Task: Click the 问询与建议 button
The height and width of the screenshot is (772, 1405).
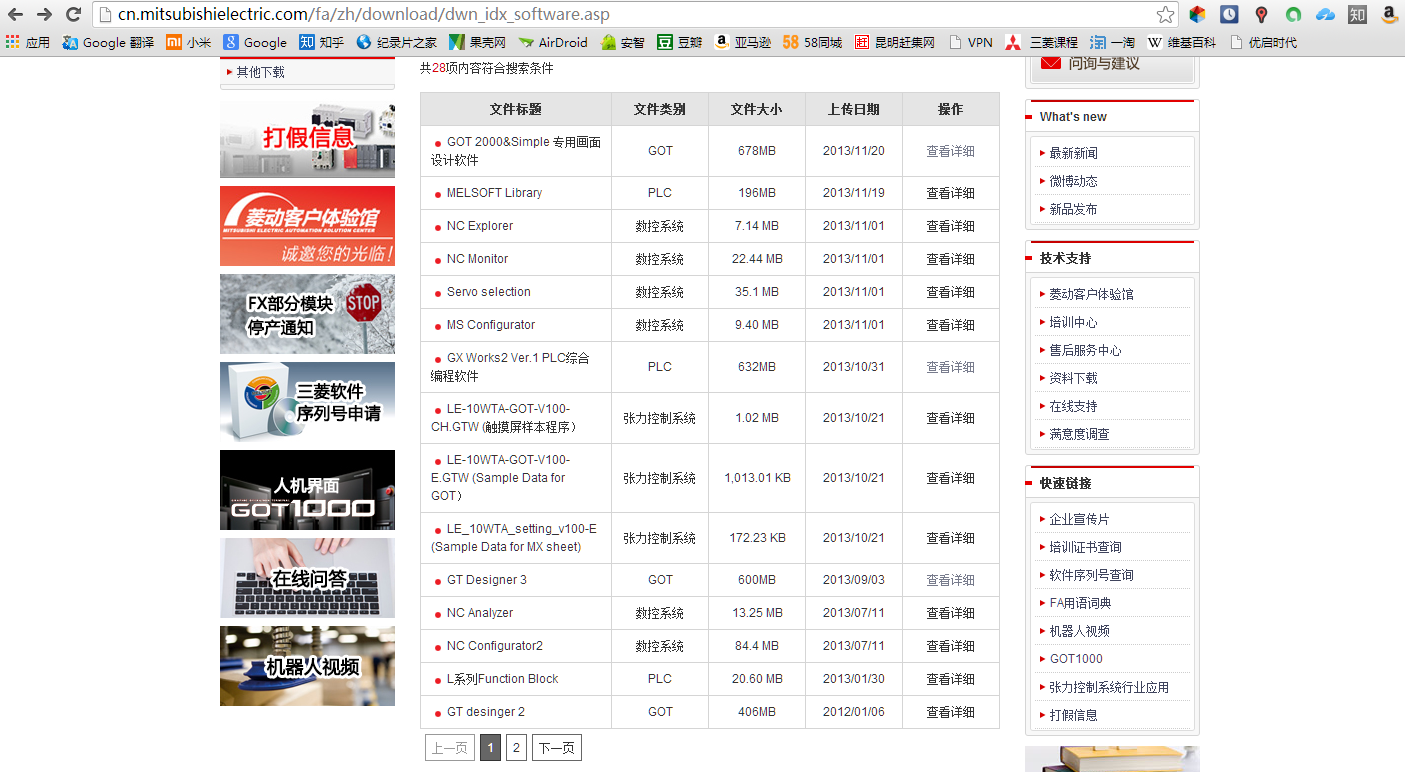Action: (x=1111, y=63)
